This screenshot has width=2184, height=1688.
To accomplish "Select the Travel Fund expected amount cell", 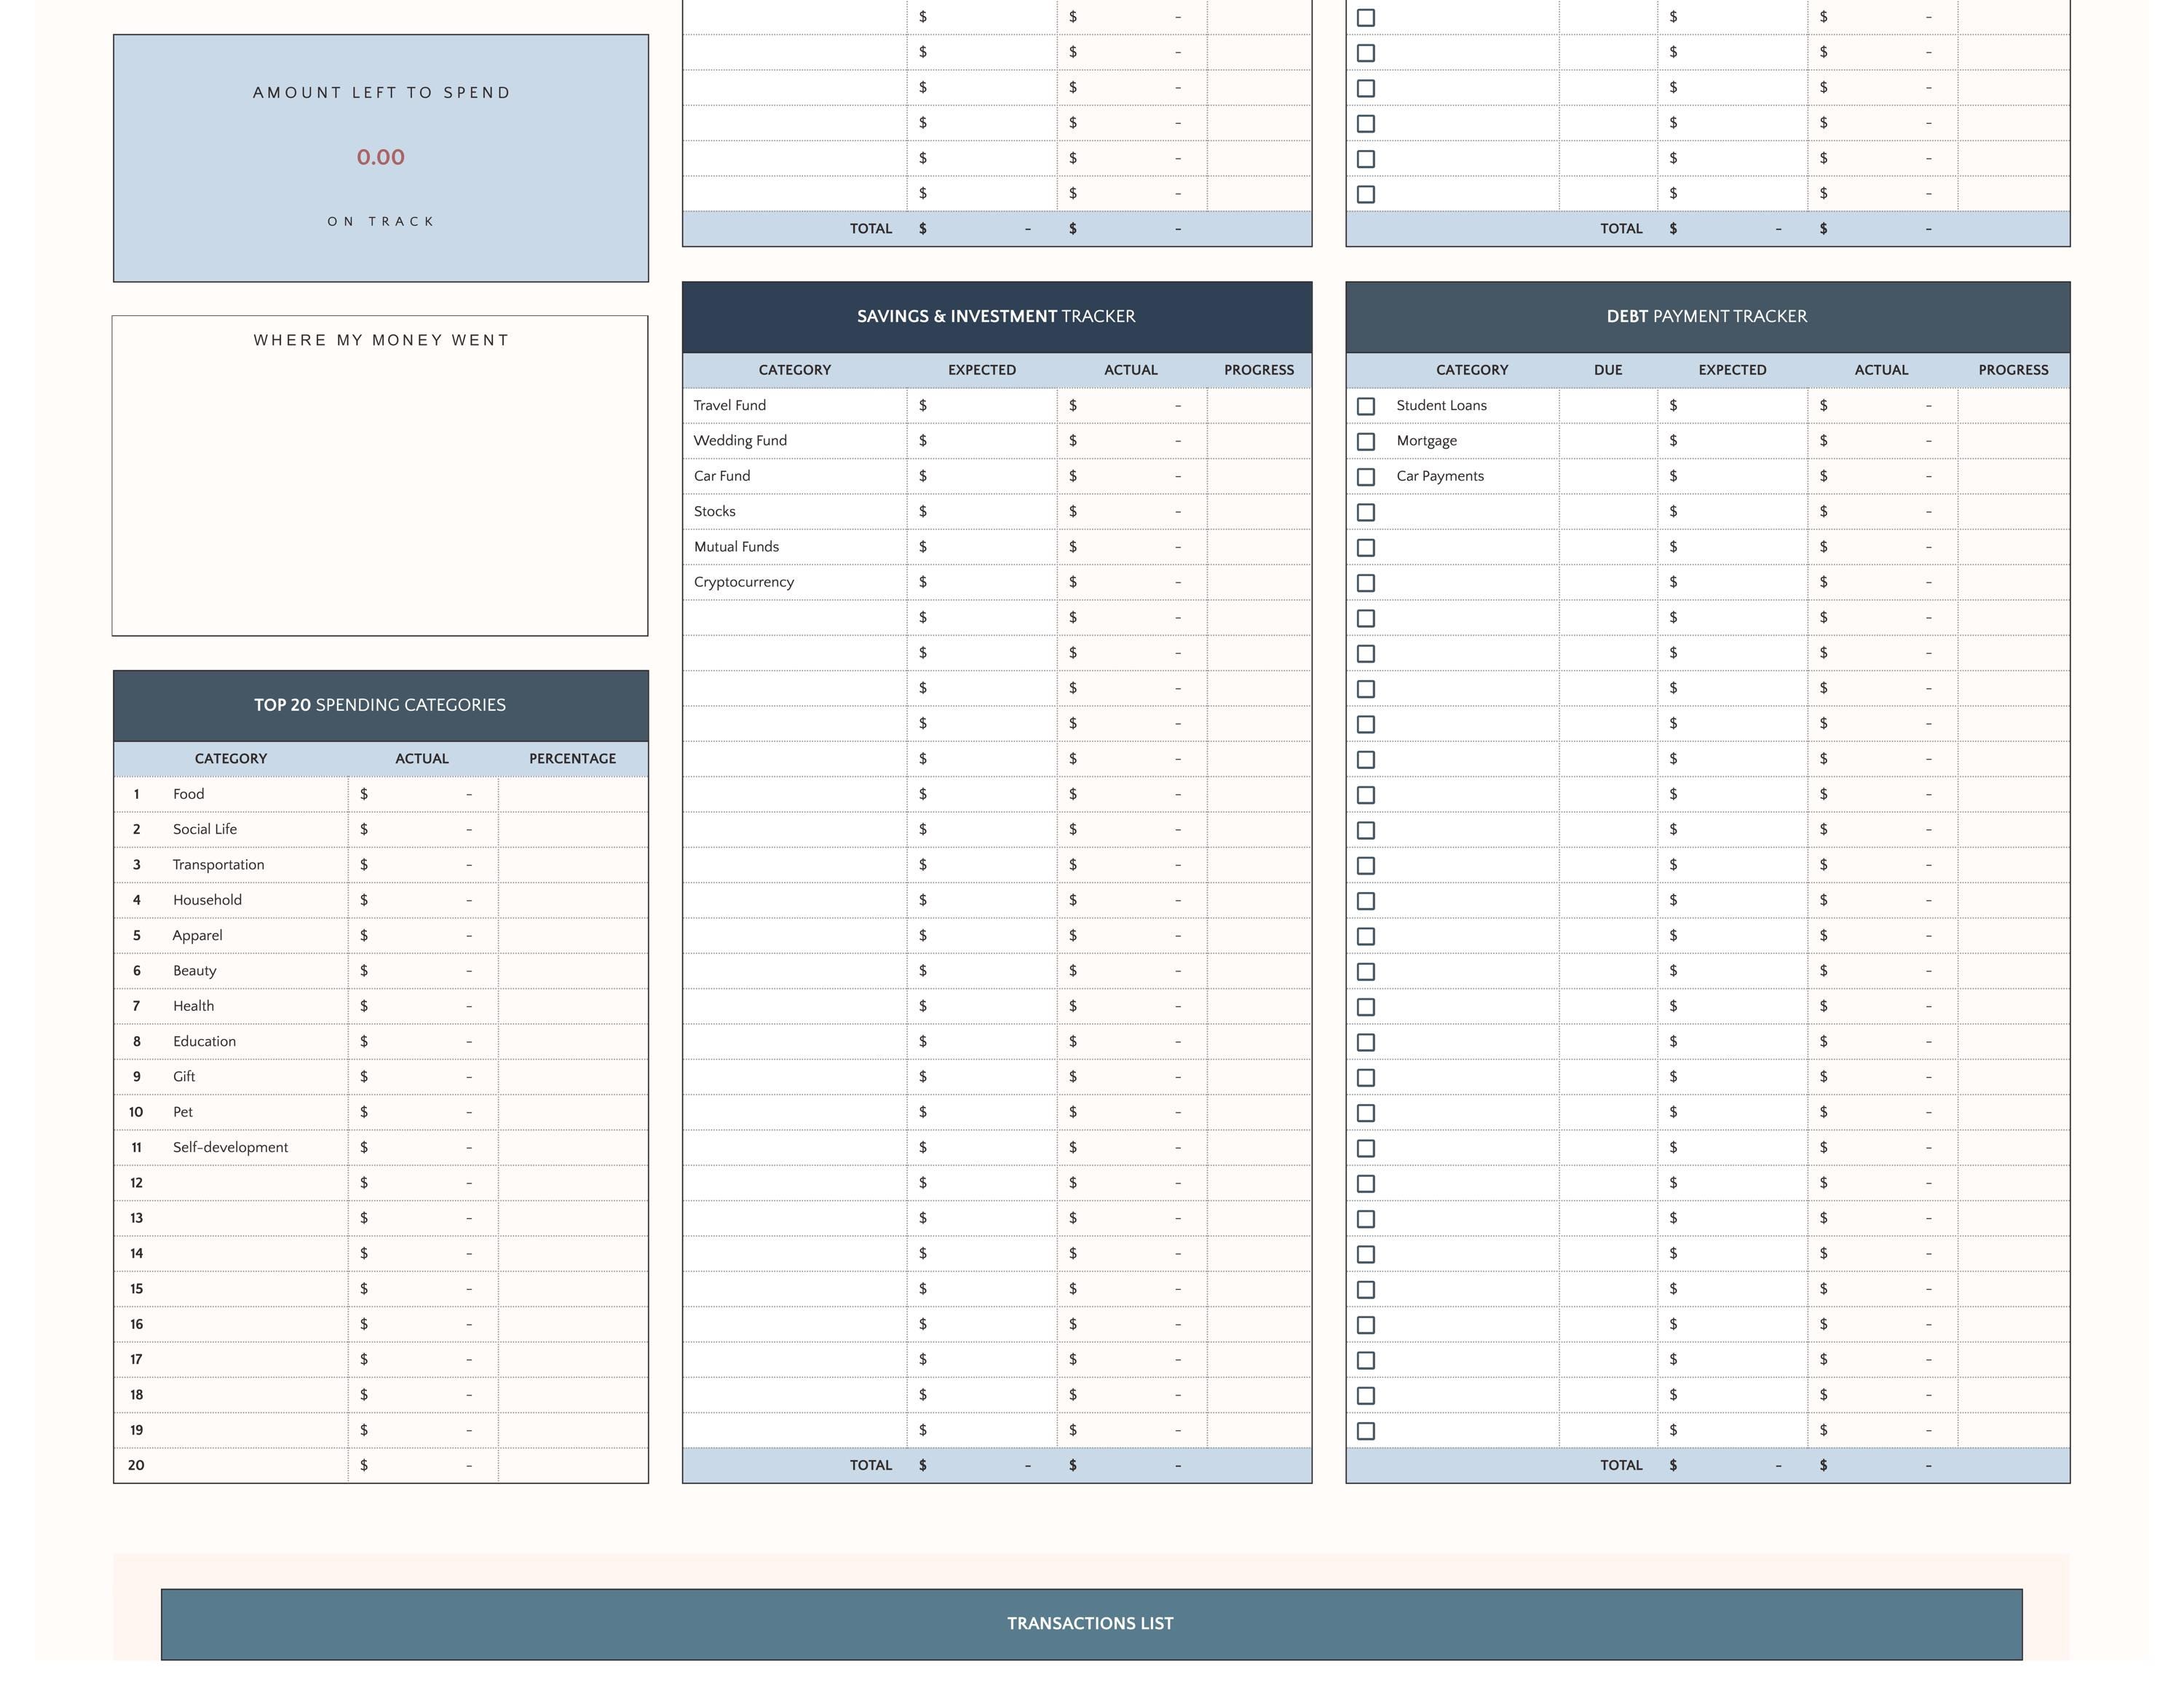I will point(981,405).
